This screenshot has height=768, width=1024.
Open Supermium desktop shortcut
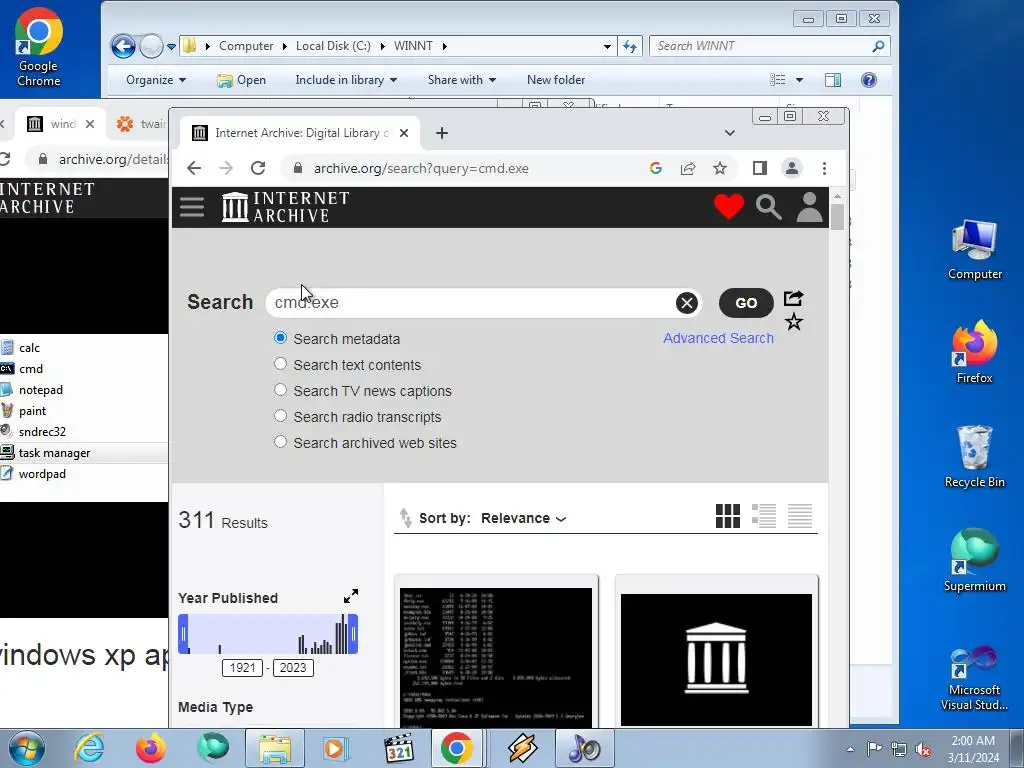click(974, 560)
